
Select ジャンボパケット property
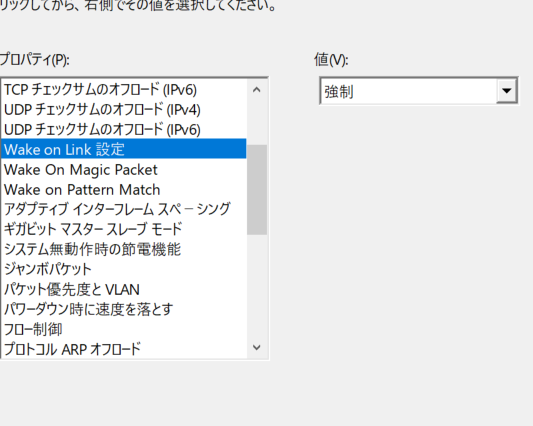click(124, 270)
